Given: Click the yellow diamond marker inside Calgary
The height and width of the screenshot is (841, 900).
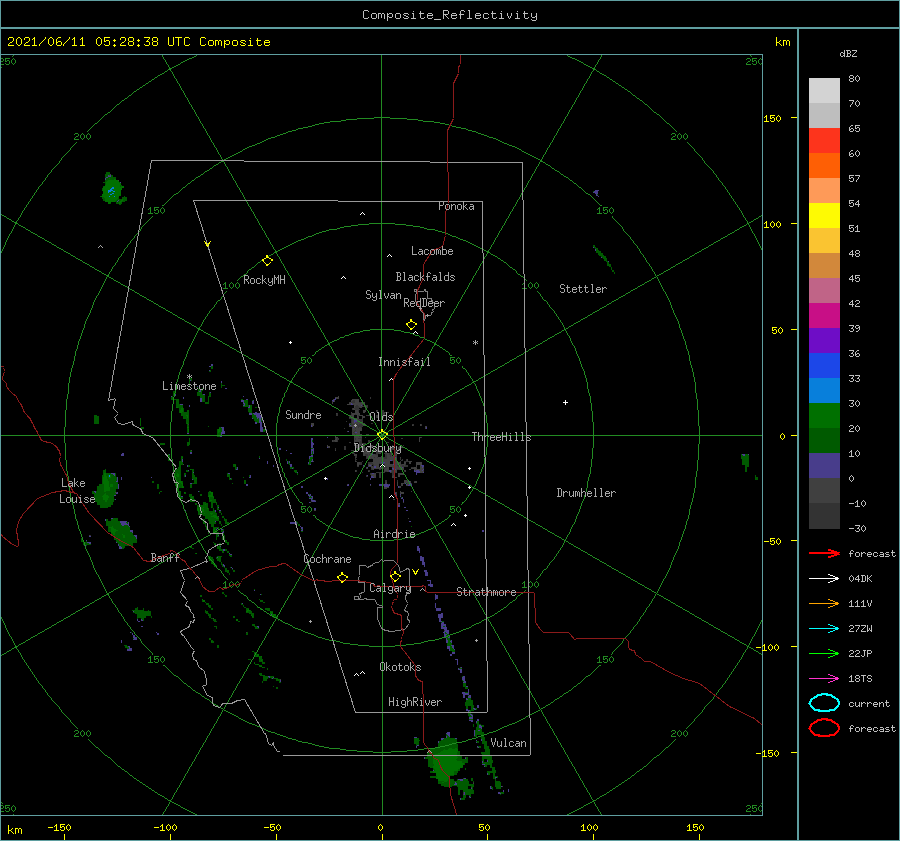Looking at the screenshot, I should 395,576.
